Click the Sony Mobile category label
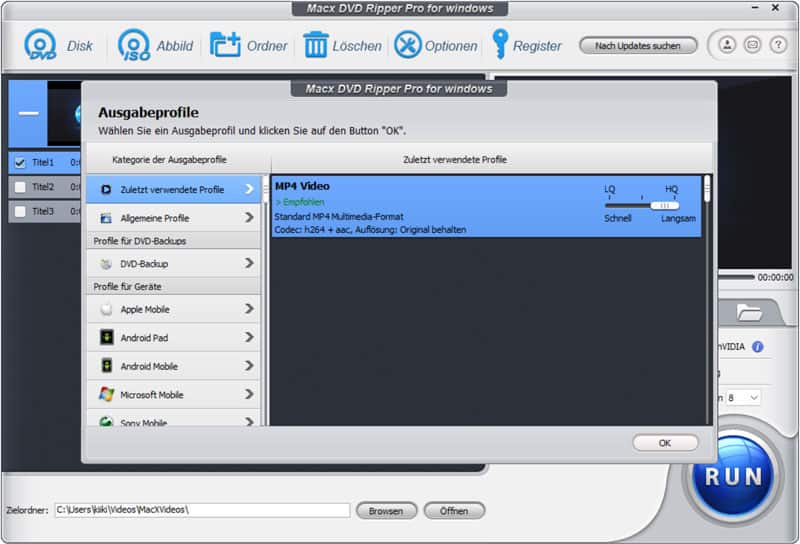The width and height of the screenshot is (800, 544). point(143,422)
